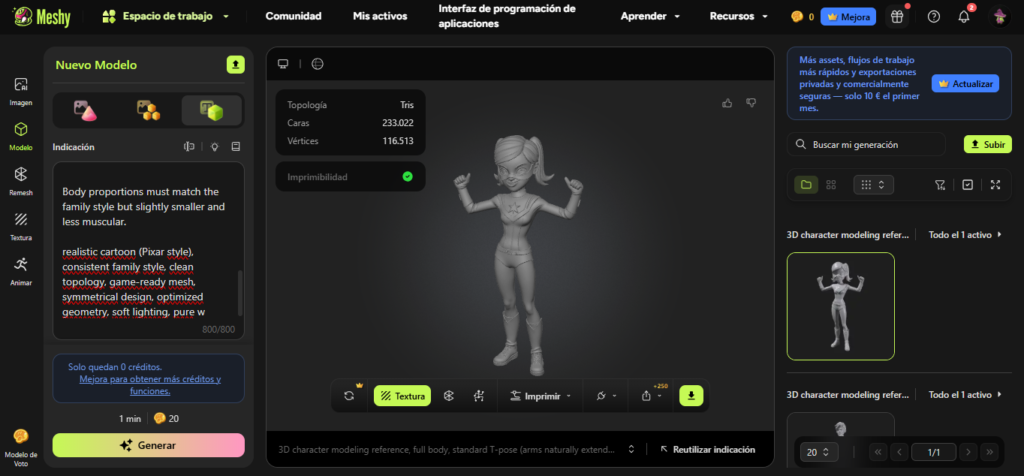Click the green download button in viewport toolbar

pos(692,396)
